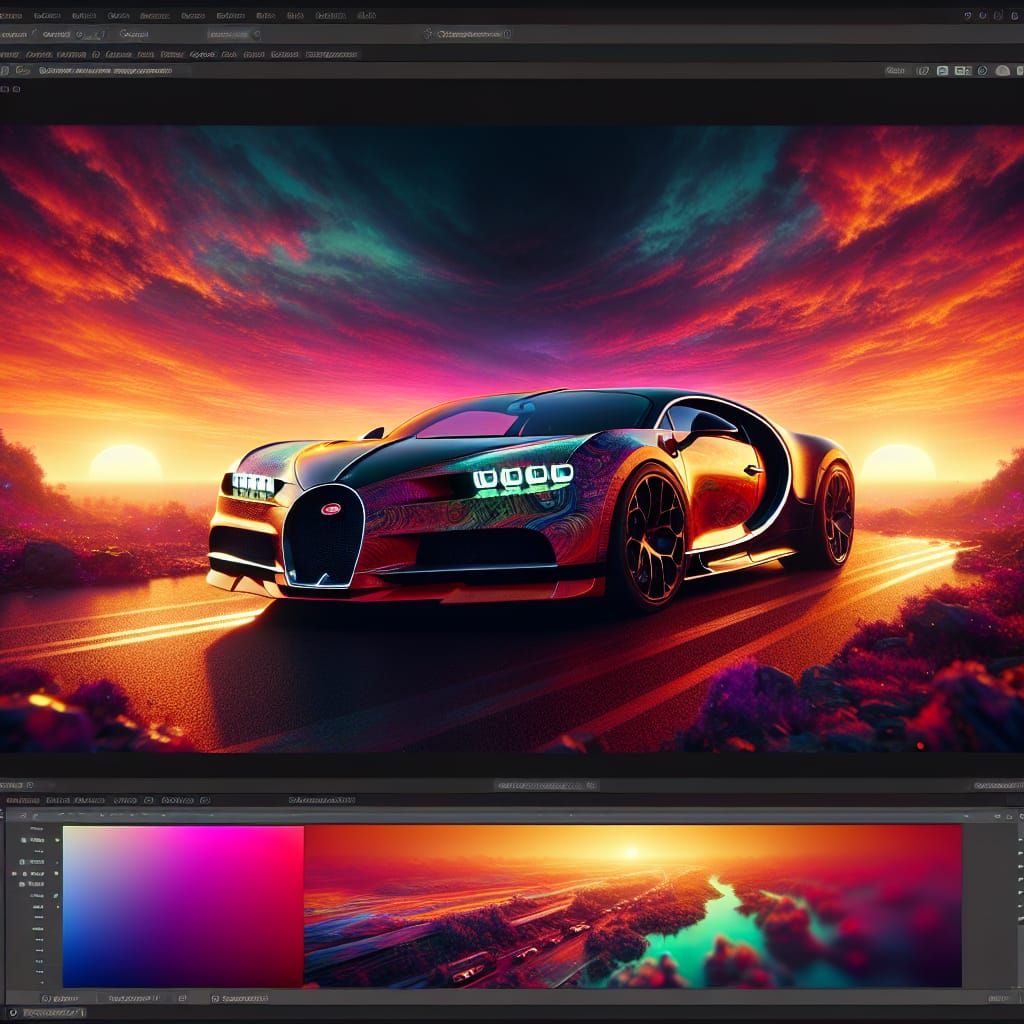Viewport: 1024px width, 1024px height.
Task: Click the red oval badge on the car's grille
Action: click(x=331, y=508)
